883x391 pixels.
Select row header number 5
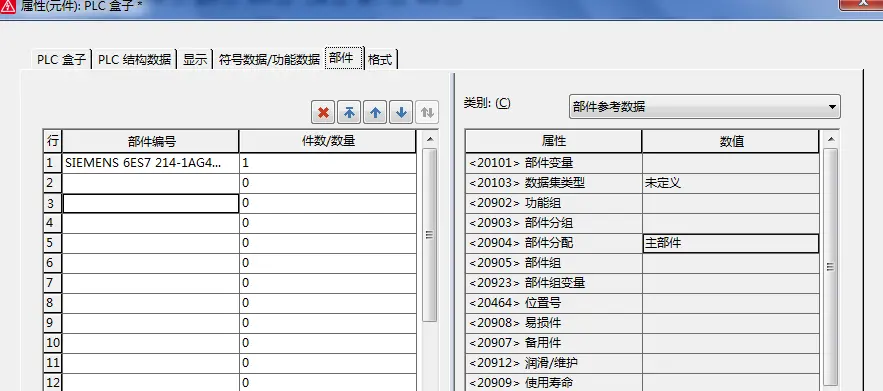point(52,243)
